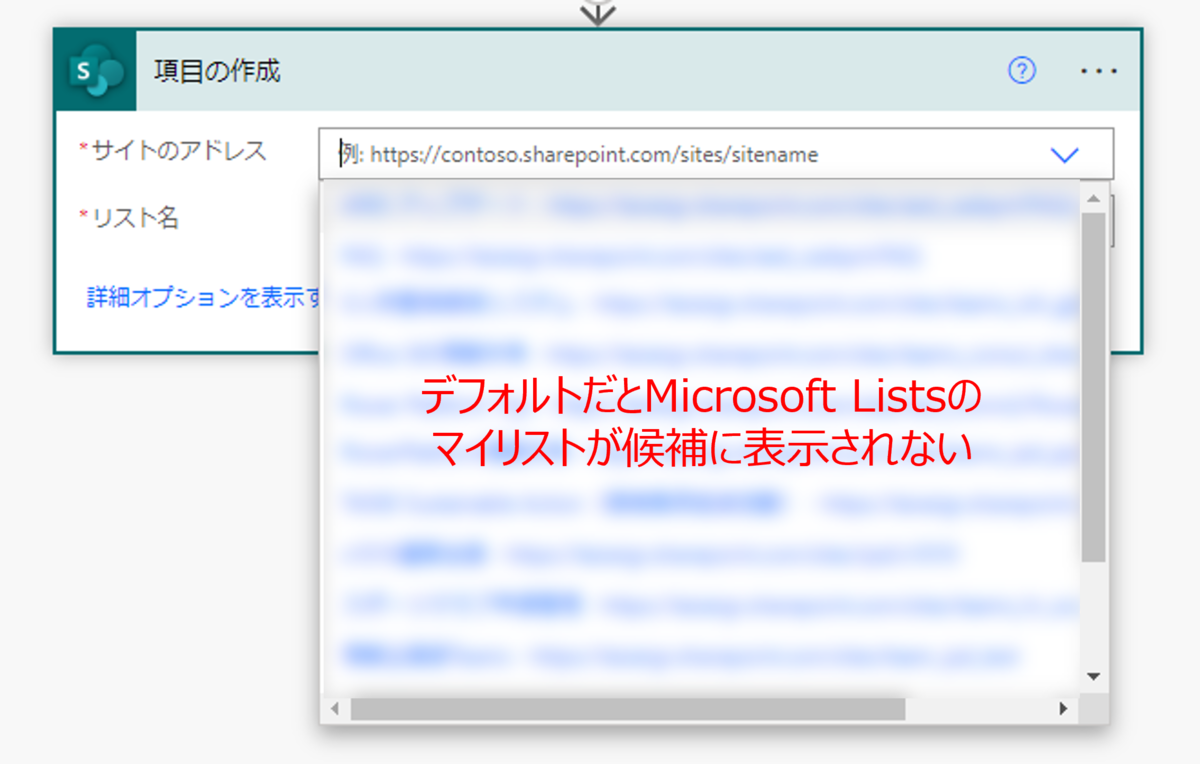Click the horizontal scroll right arrow
The image size is (1200, 764).
(1064, 708)
